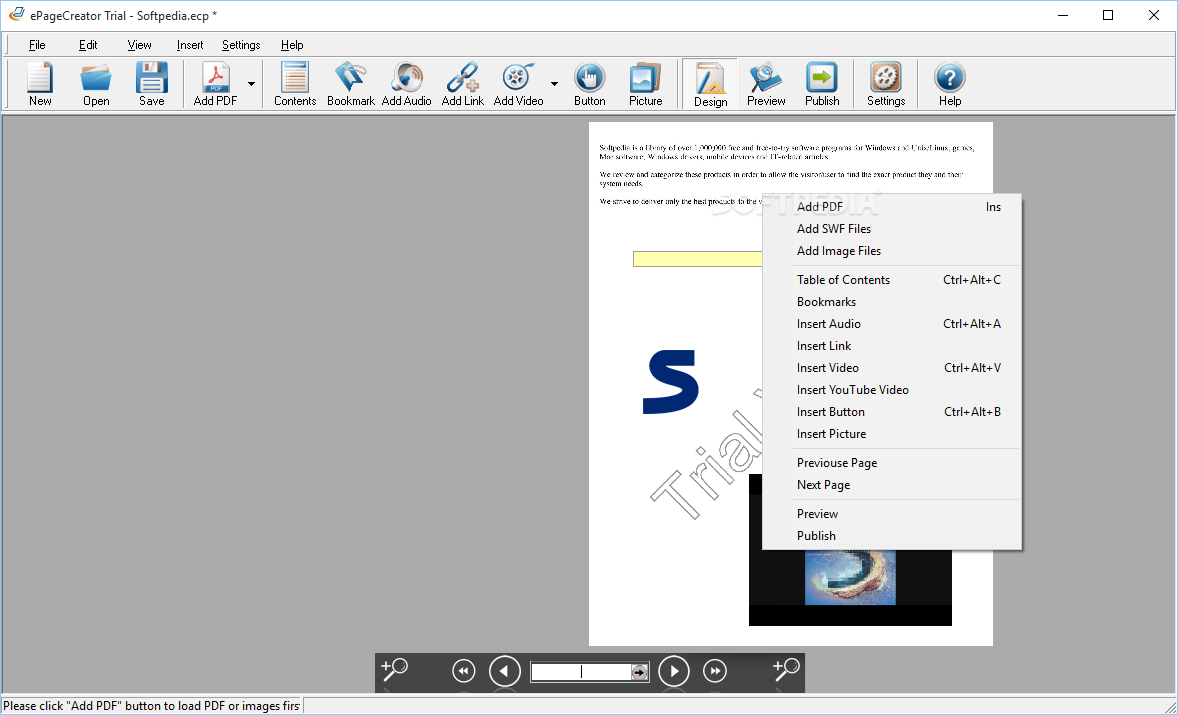Jump to last page with fast-forward button
The height and width of the screenshot is (715, 1178).
point(715,671)
